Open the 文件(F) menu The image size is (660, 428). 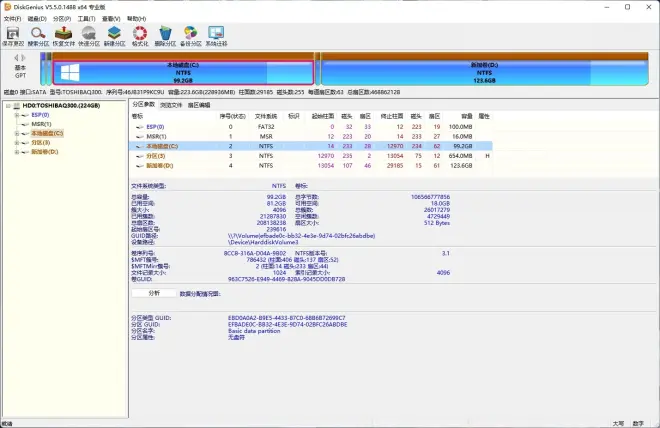click(12, 19)
